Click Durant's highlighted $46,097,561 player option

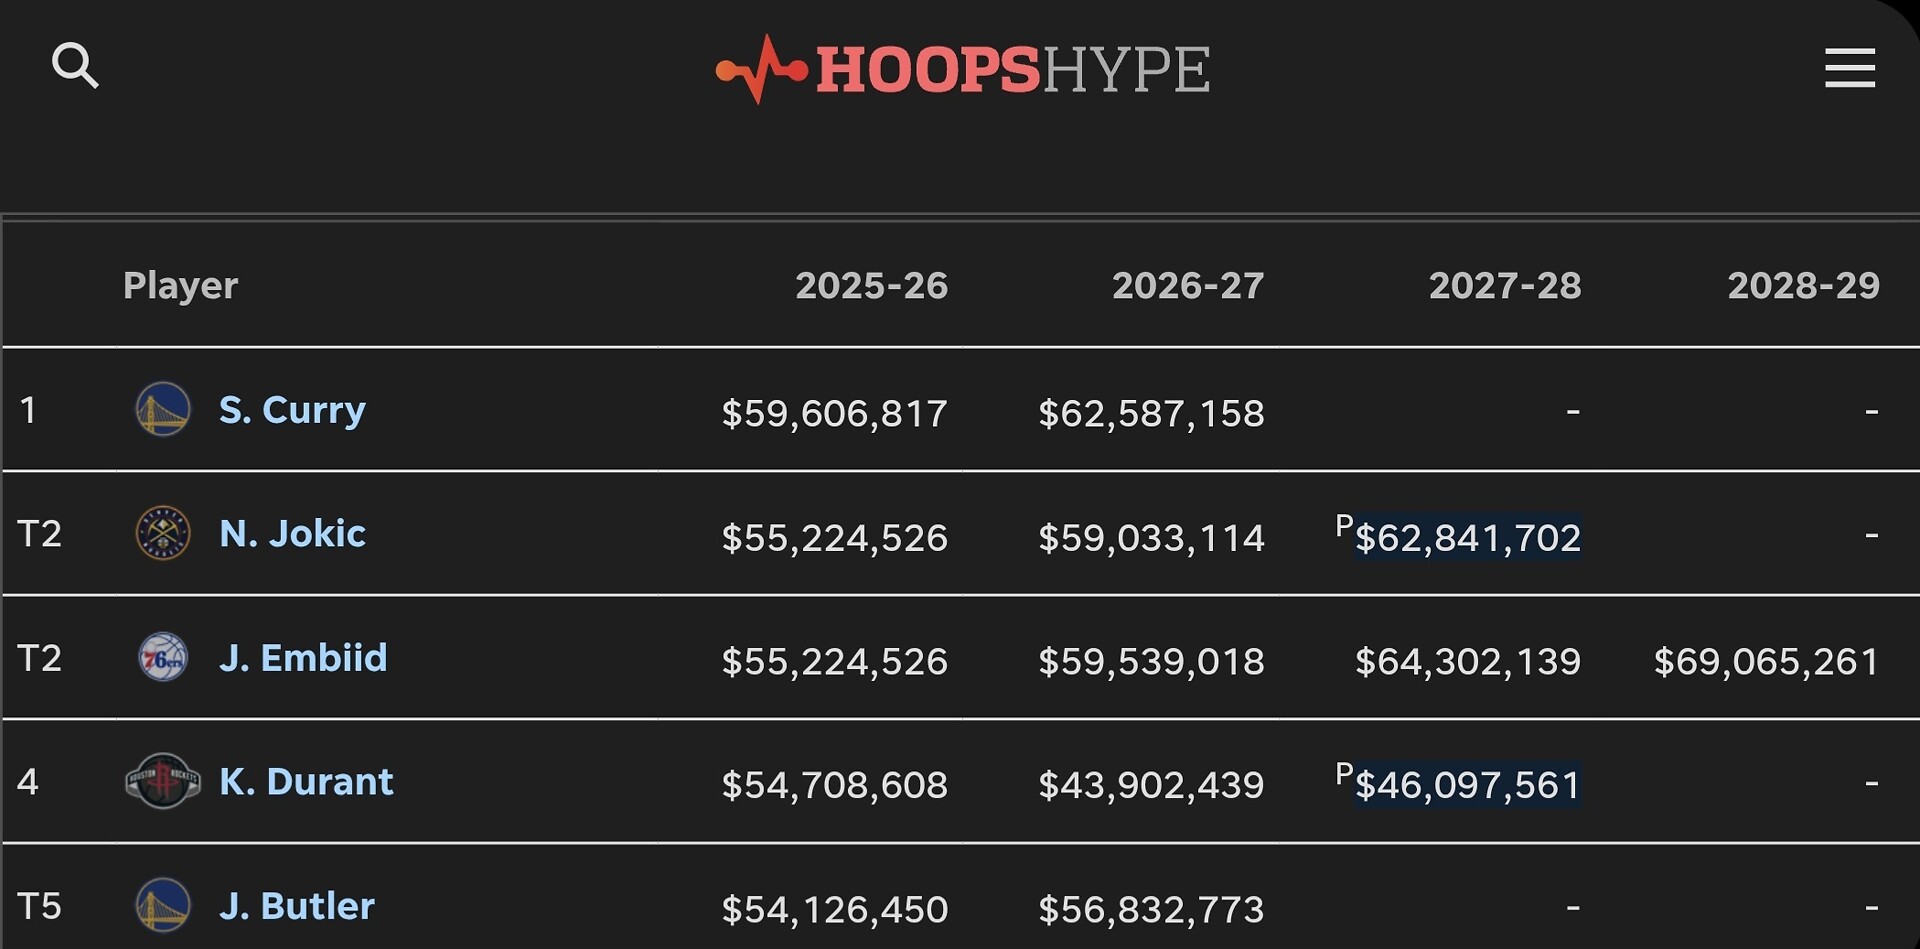1468,785
